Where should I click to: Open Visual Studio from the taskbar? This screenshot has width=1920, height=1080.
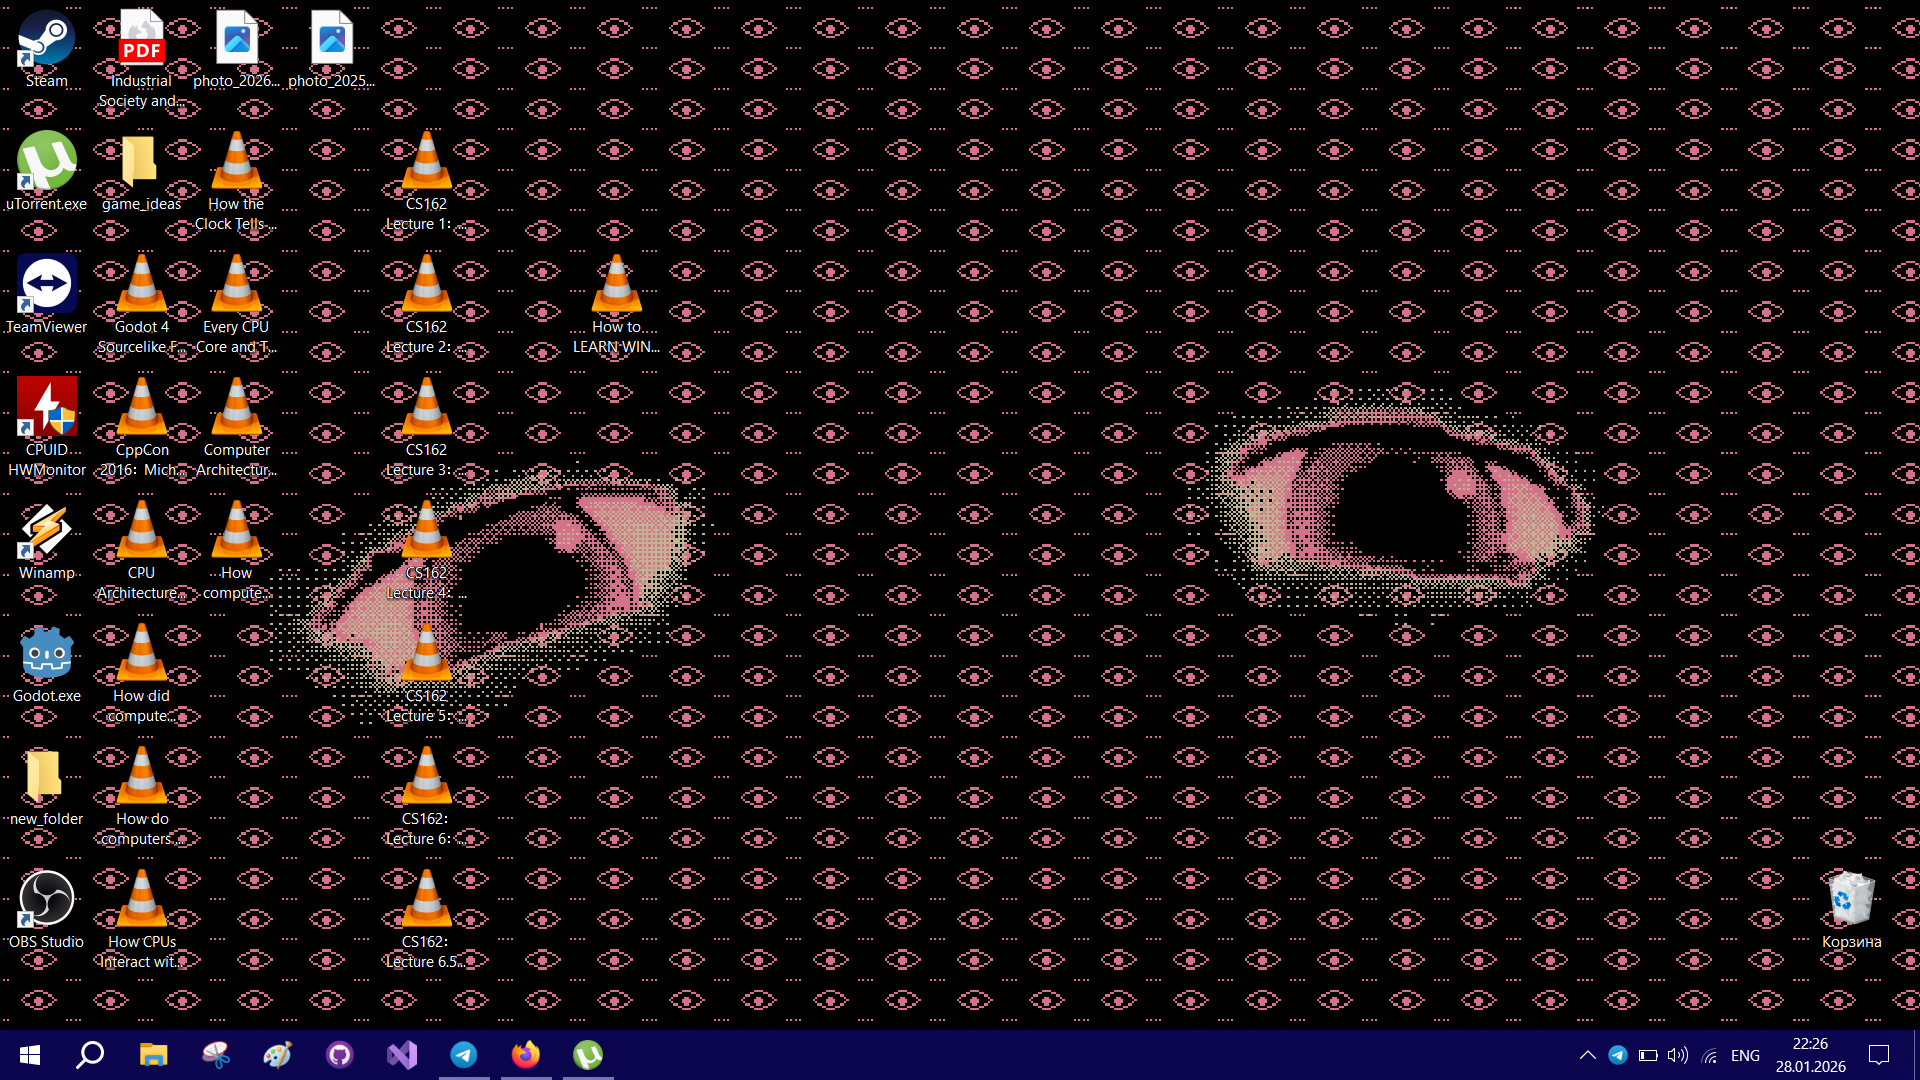[402, 1055]
